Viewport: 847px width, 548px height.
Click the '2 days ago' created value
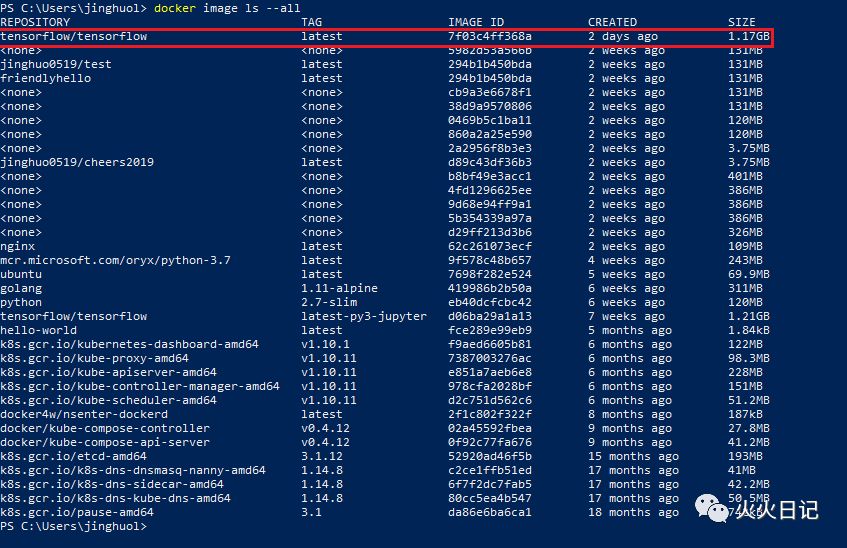[623, 36]
